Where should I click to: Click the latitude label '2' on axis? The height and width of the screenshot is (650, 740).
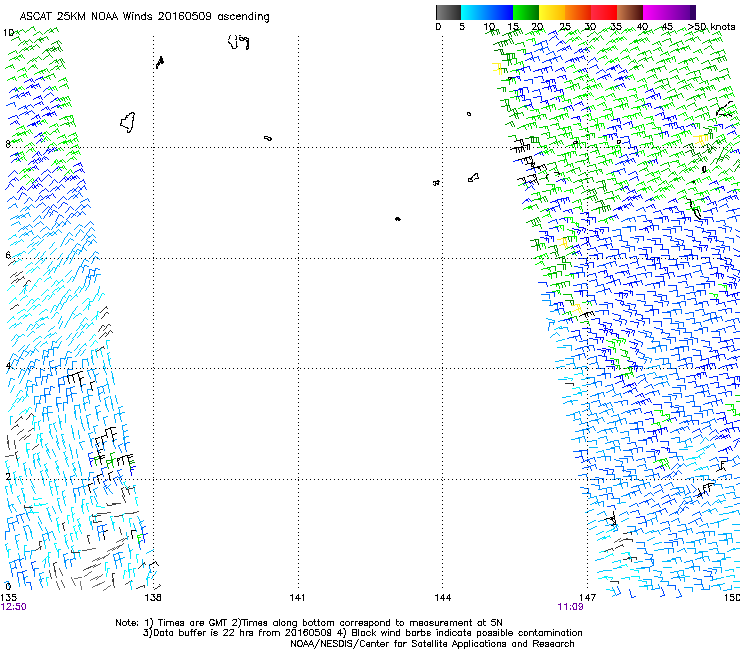click(8, 476)
